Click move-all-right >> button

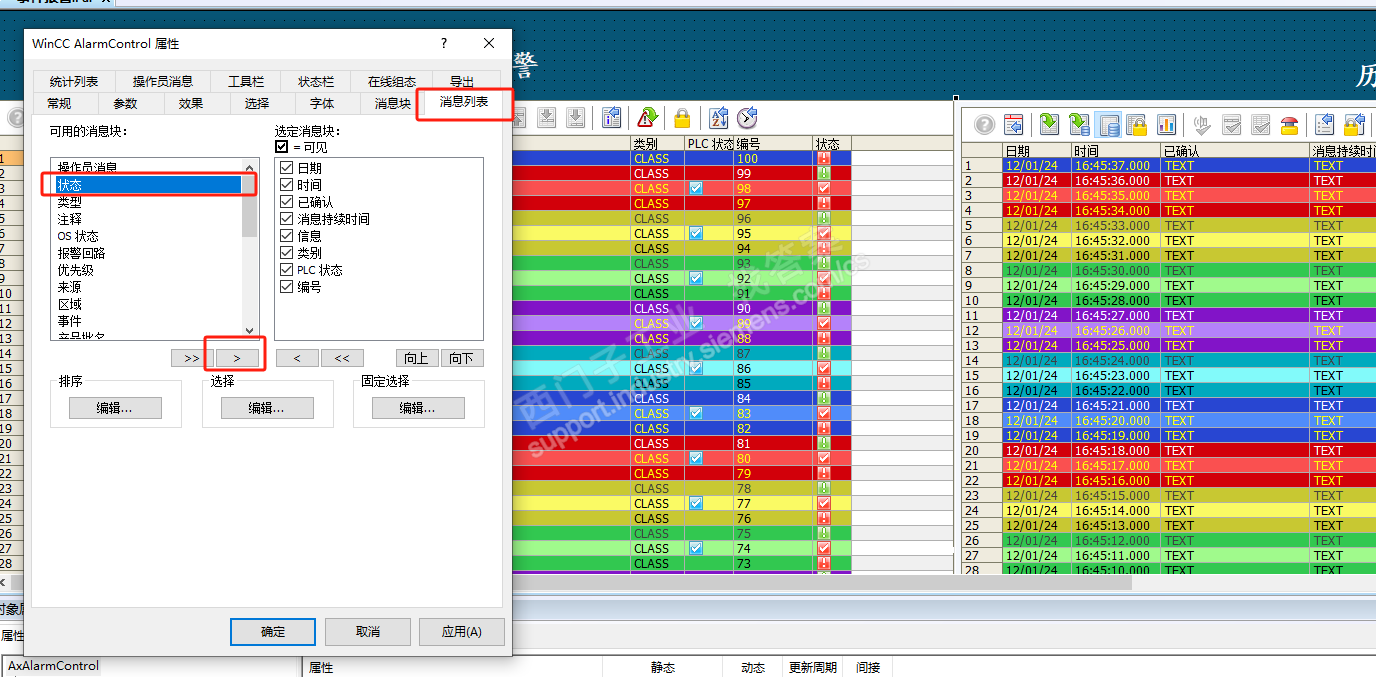pos(191,358)
